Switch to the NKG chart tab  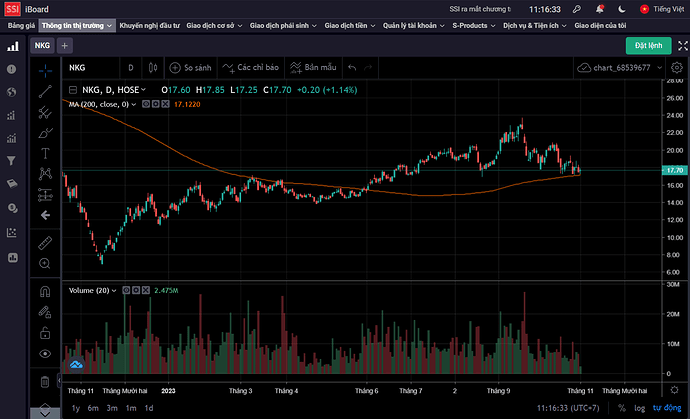41,45
